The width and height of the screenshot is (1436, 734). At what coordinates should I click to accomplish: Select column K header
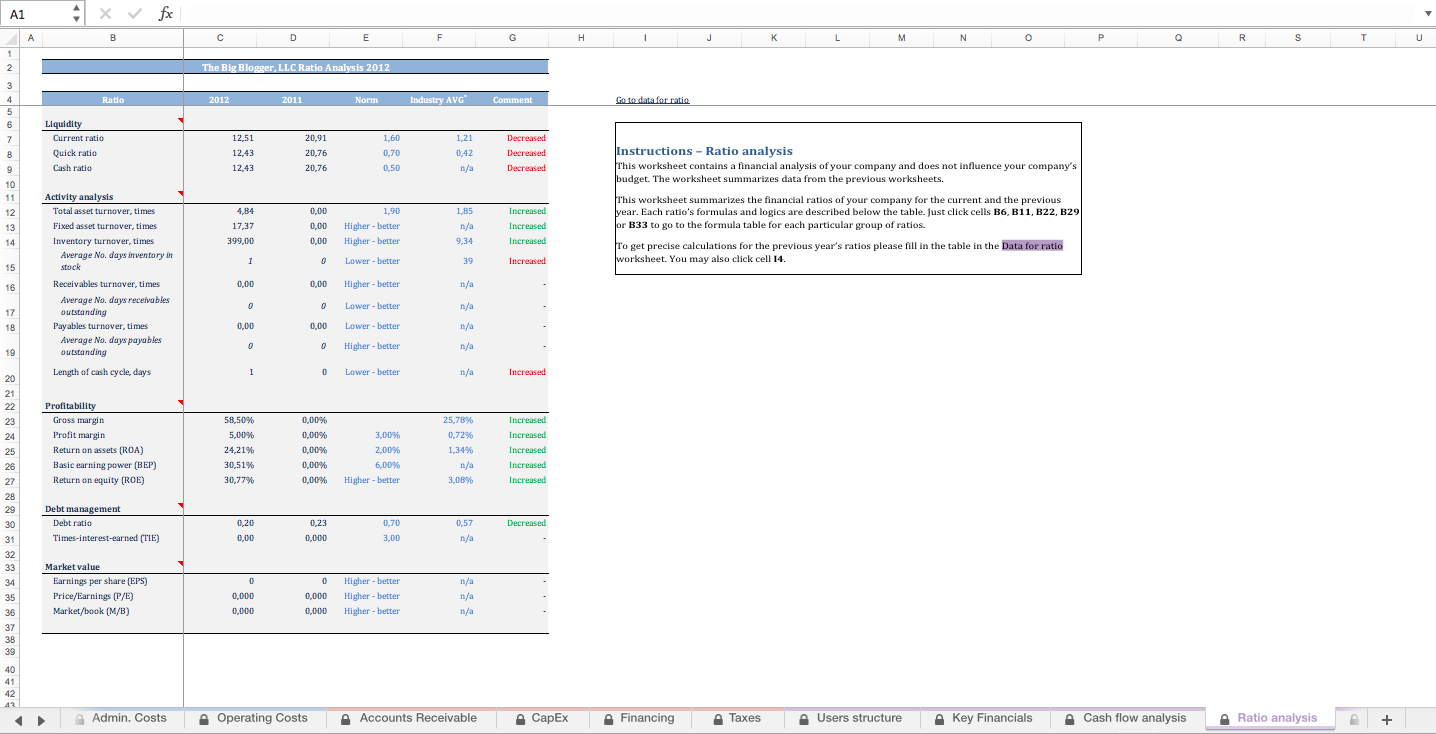pos(773,38)
